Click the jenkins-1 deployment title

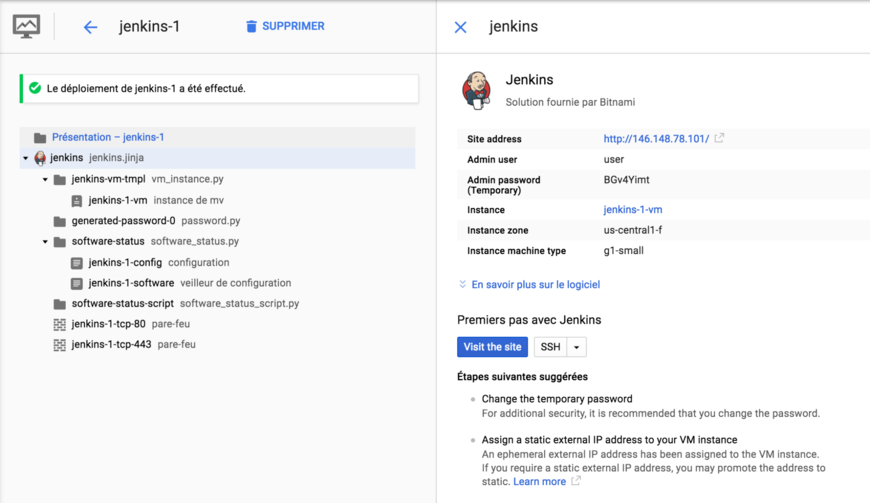coord(149,27)
